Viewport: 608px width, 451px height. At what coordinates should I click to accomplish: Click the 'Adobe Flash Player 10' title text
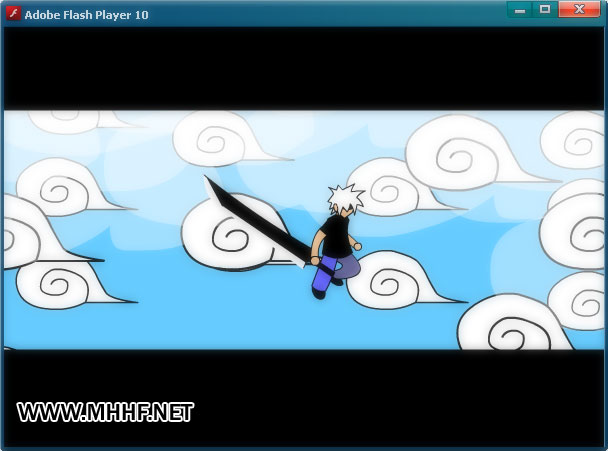tap(87, 15)
